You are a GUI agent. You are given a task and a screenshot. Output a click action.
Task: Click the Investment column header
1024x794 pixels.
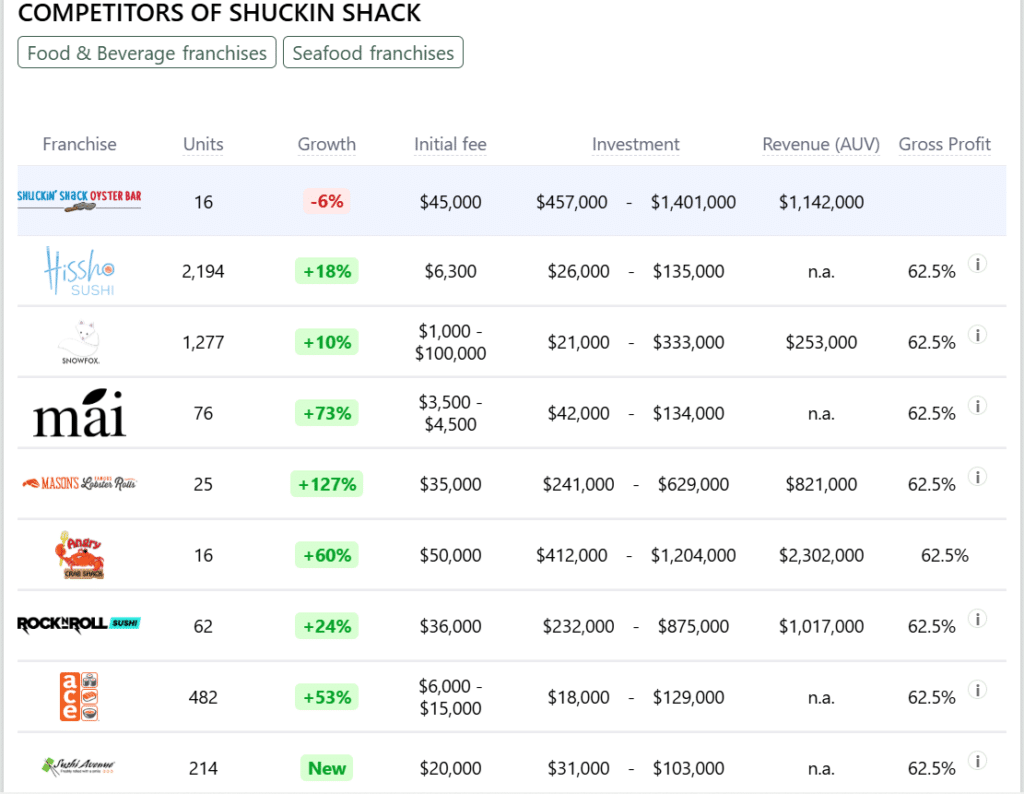635,144
